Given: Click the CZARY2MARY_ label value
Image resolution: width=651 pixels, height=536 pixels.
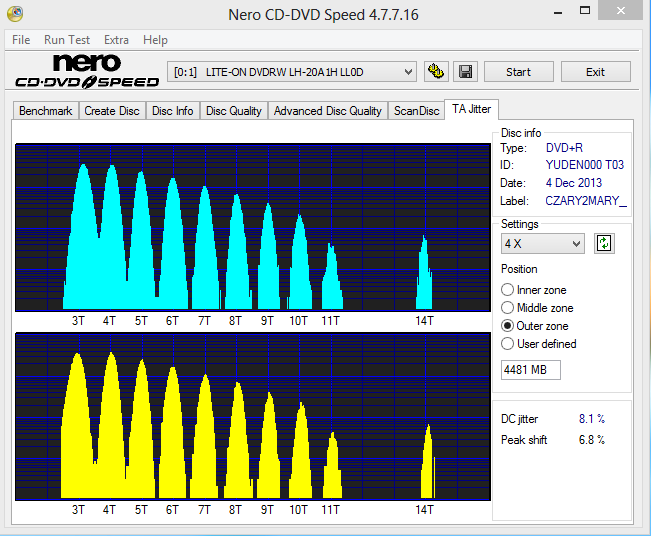Looking at the screenshot, I should click(586, 201).
